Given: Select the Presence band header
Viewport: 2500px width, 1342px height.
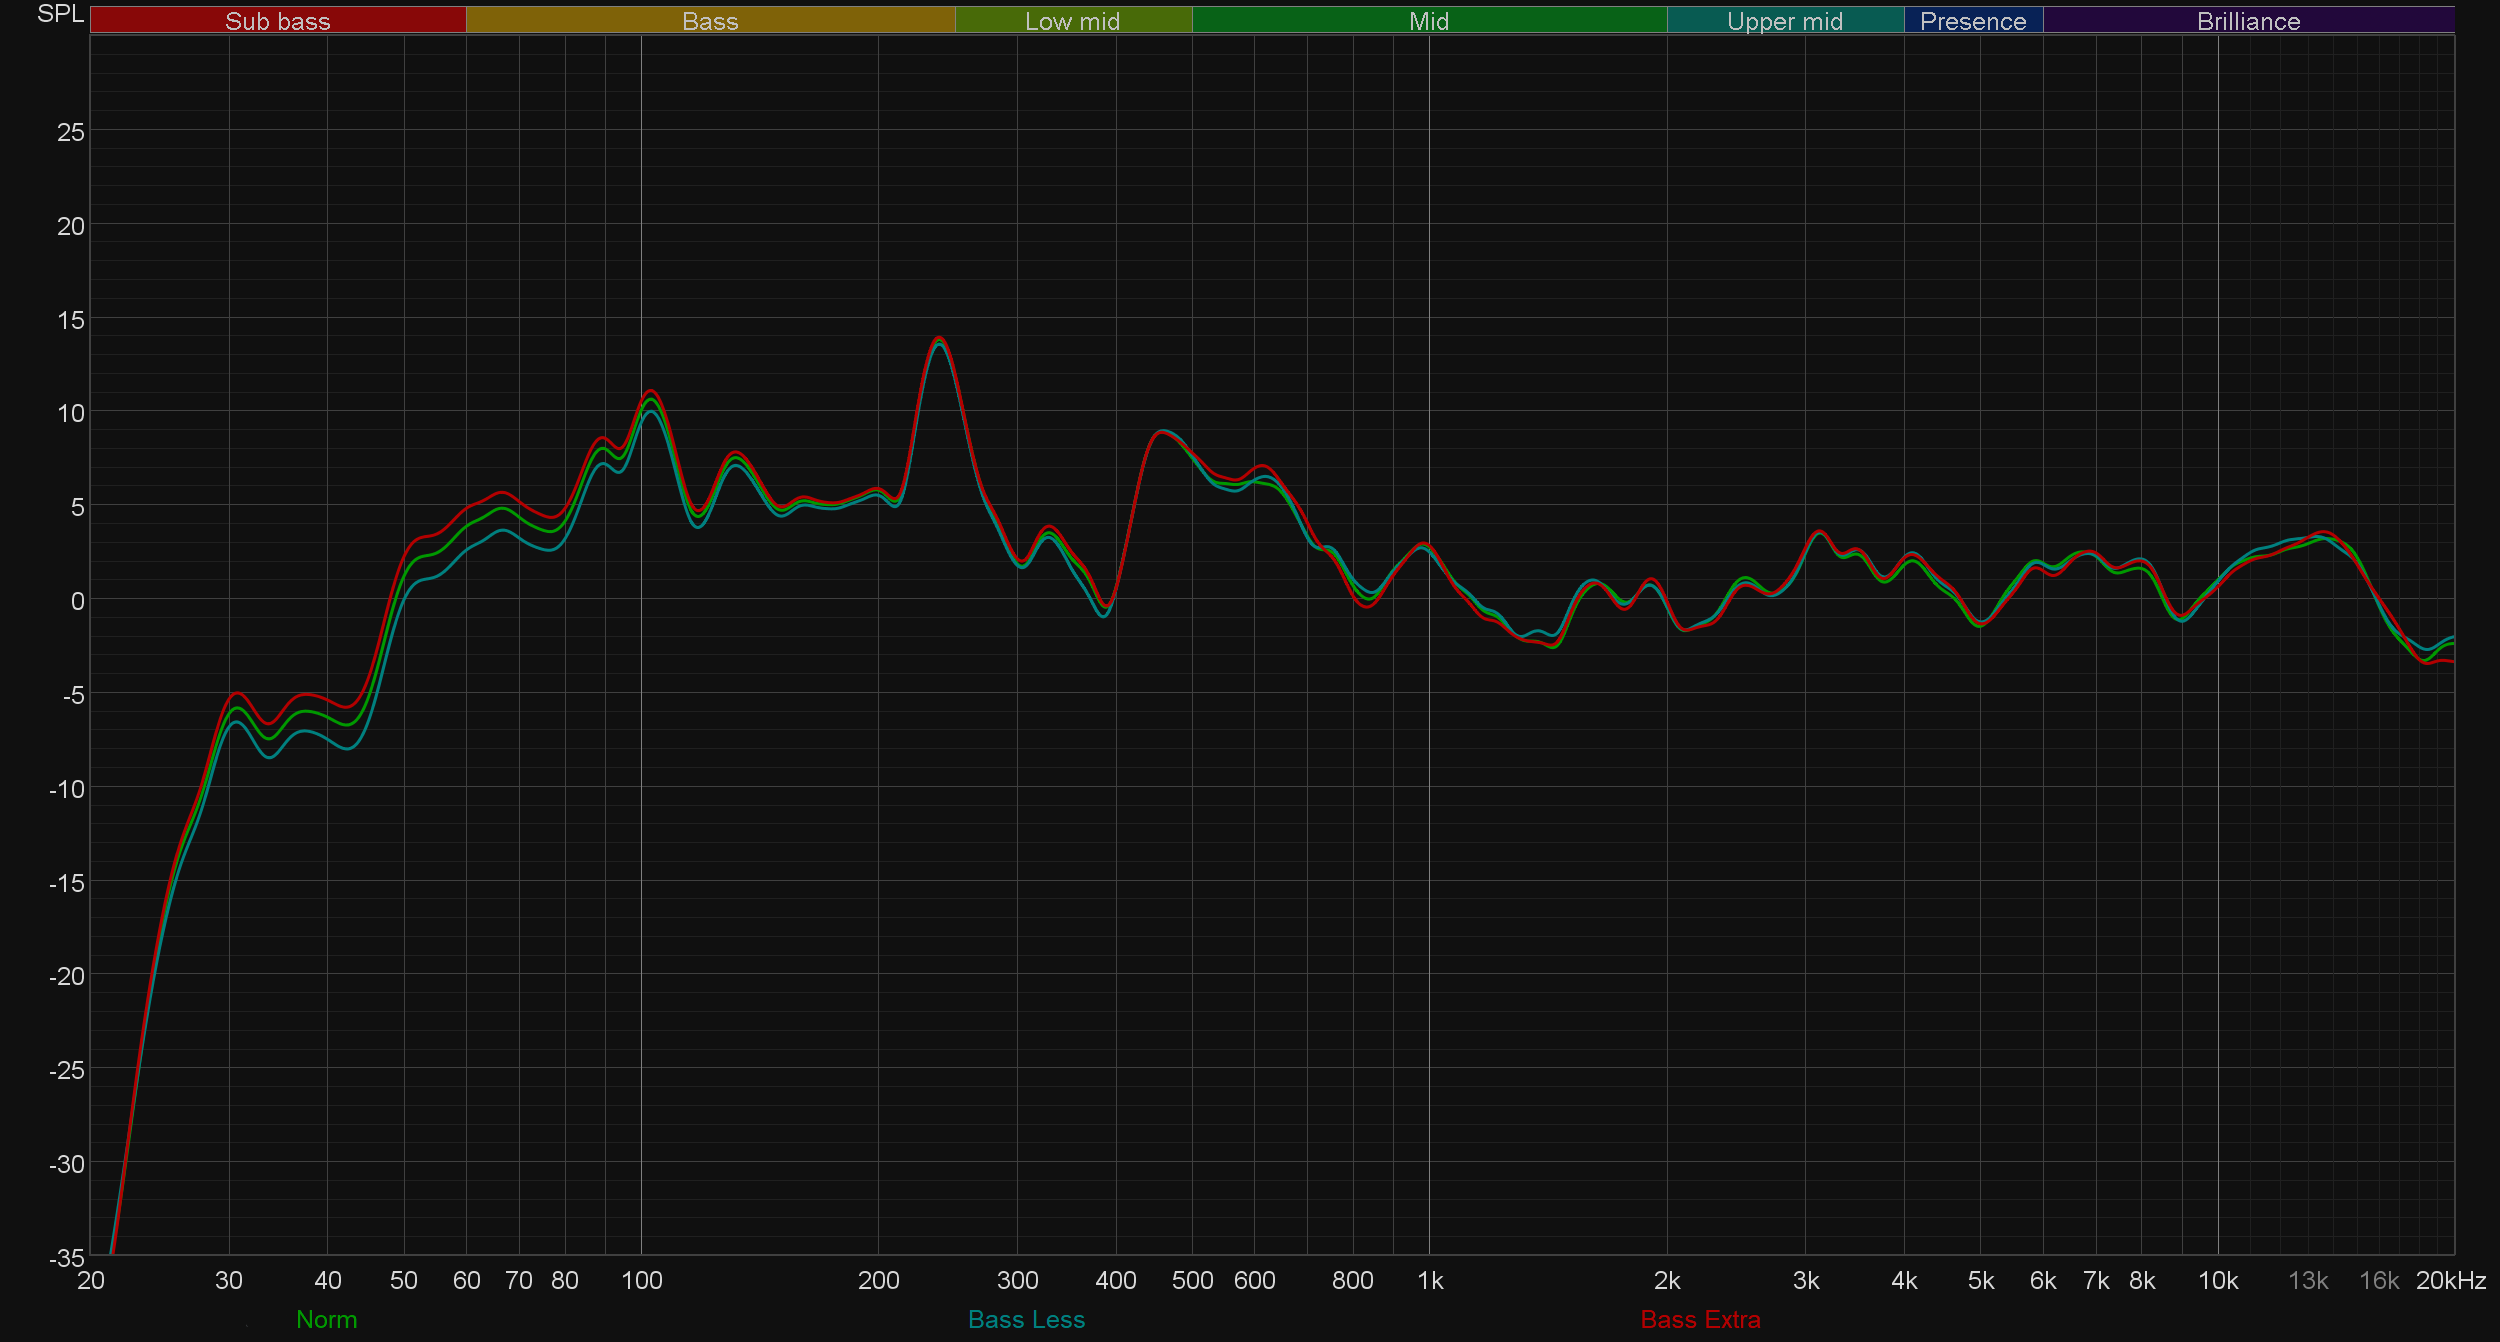Looking at the screenshot, I should tap(1972, 21).
